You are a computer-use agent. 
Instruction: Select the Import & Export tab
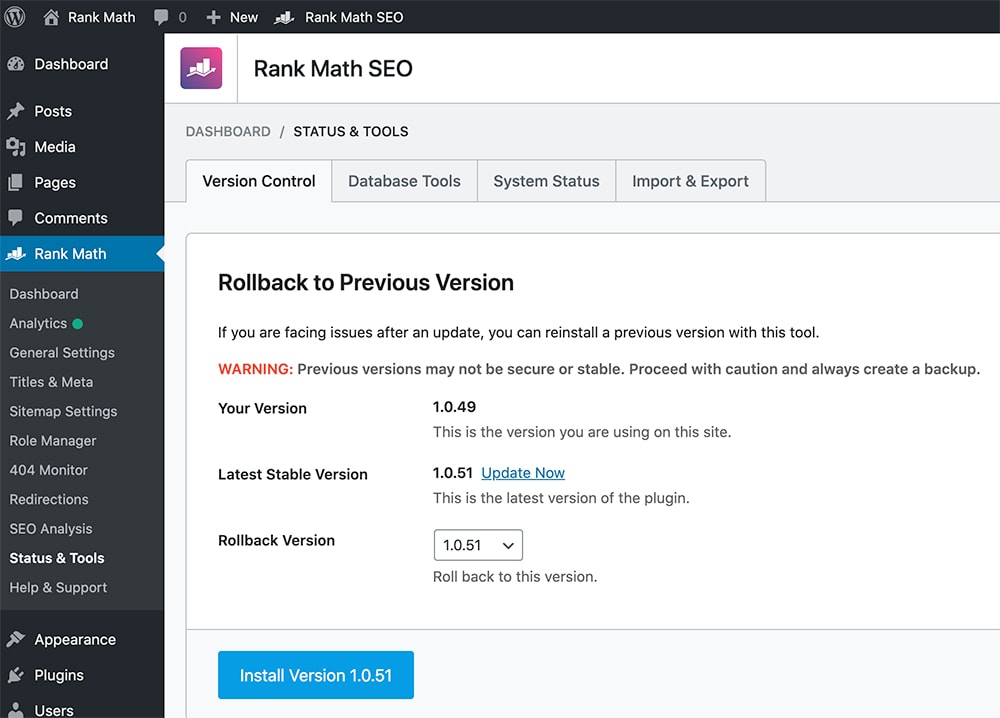(x=690, y=181)
